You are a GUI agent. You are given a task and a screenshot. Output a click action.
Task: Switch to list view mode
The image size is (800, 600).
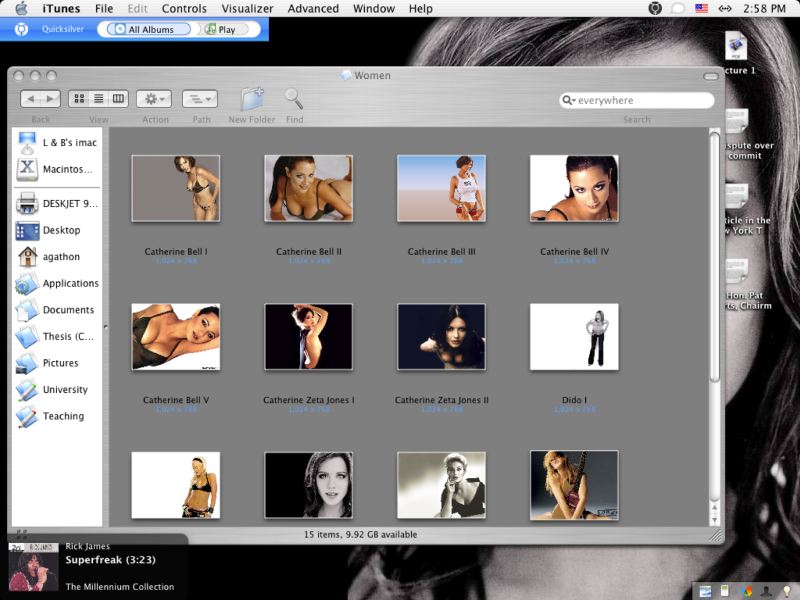point(99,99)
